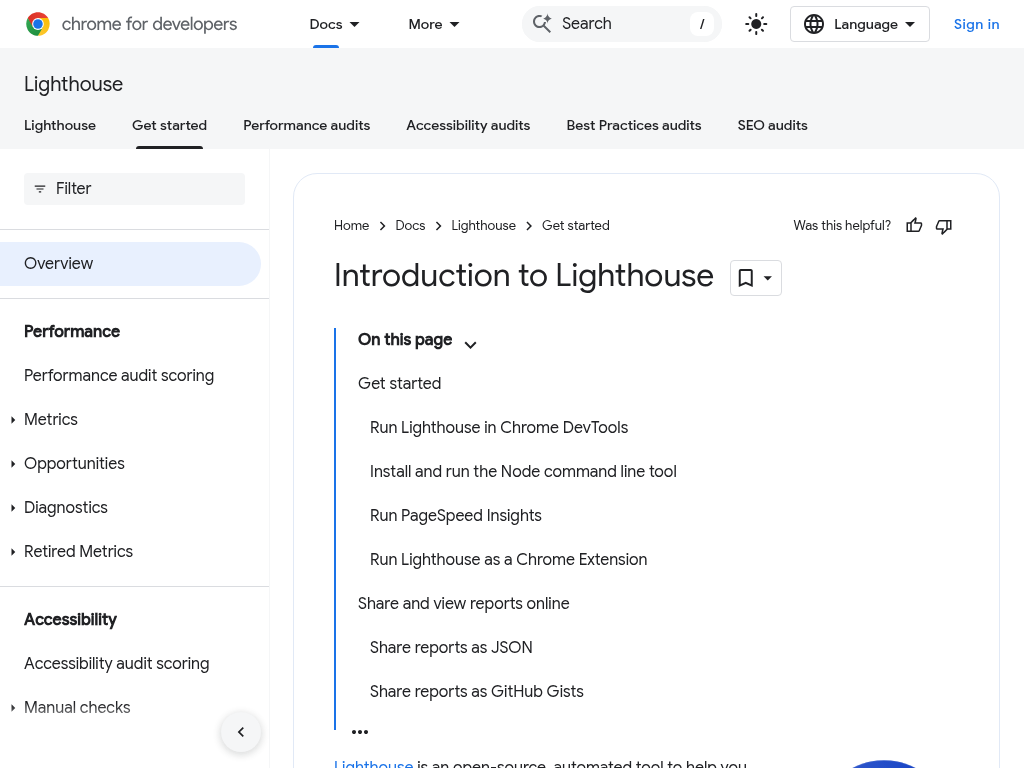Viewport: 1024px width, 768px height.
Task: Jump to Share and view reports online
Action: coord(464,603)
